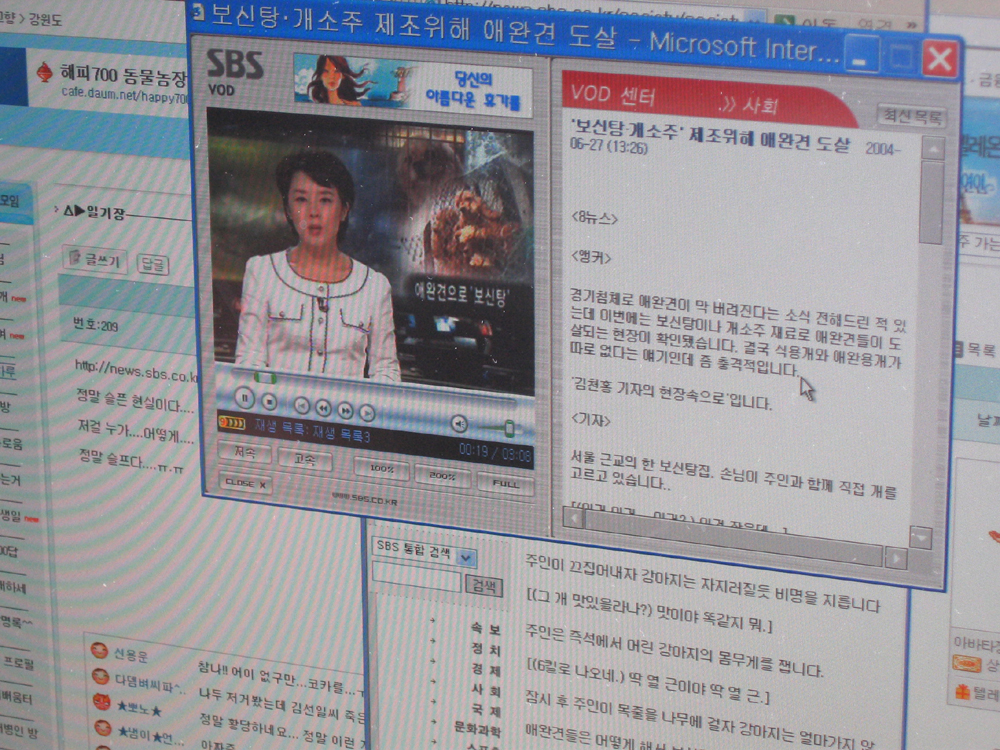This screenshot has width=1000, height=750.
Task: Click the www.sbs.co.kr text under the player
Action: pyautogui.click(x=365, y=499)
